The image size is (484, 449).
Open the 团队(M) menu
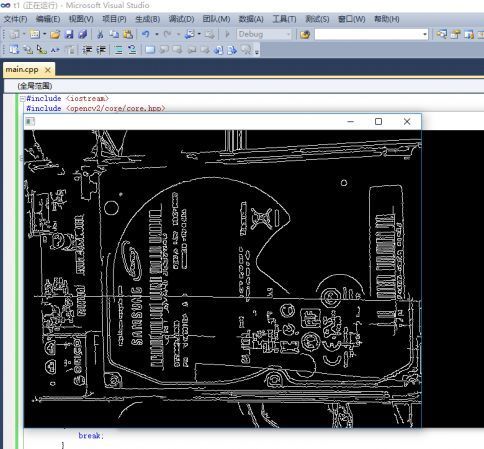click(216, 19)
